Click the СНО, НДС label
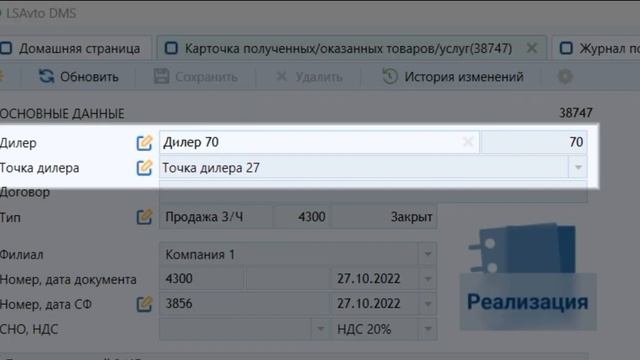 click(29, 329)
